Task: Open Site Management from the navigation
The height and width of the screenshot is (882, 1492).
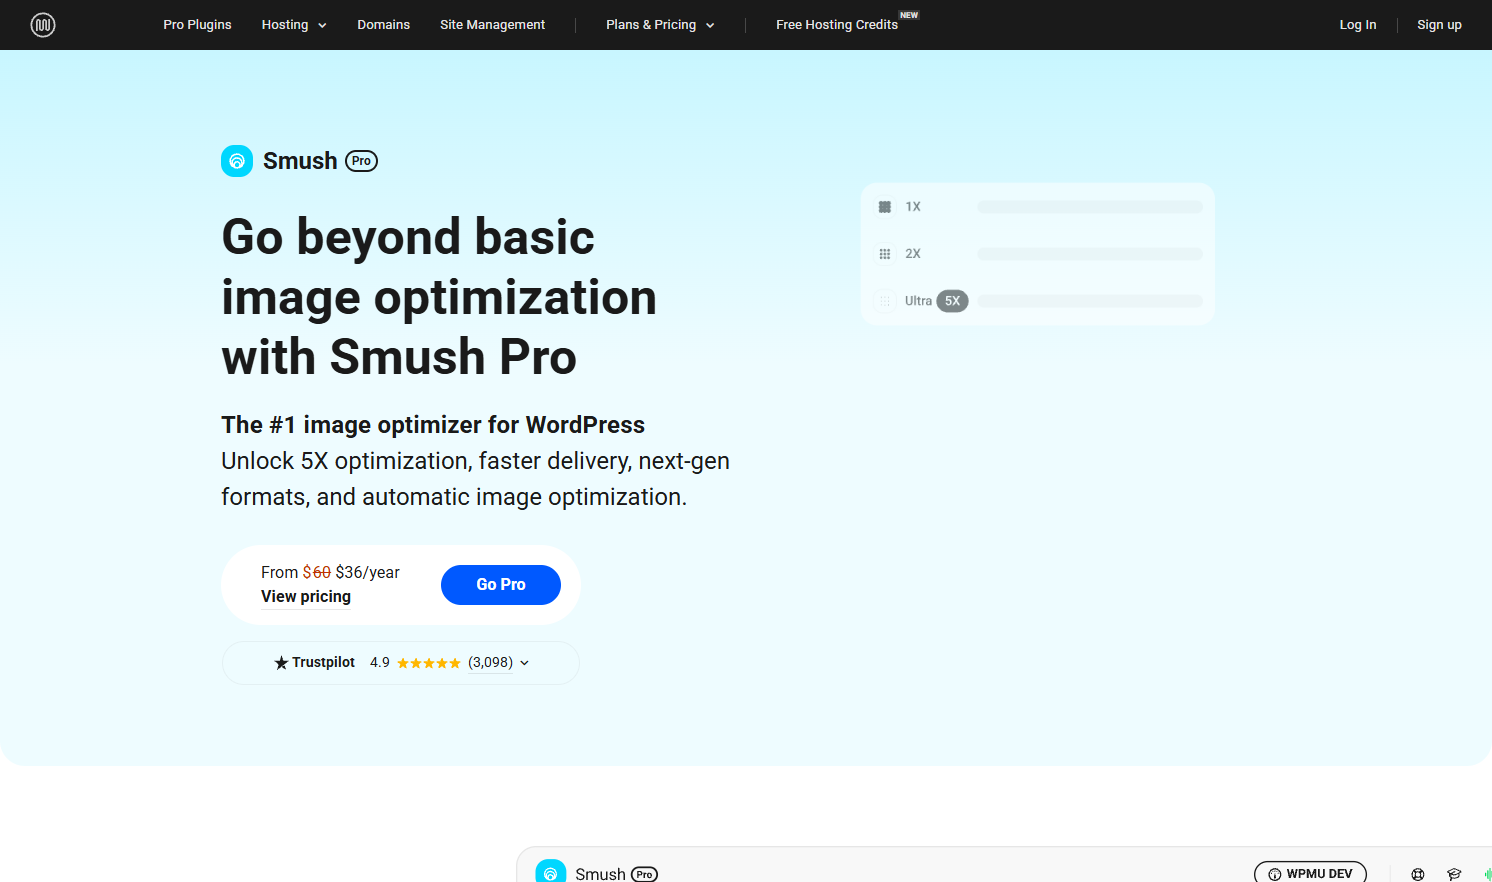Action: [493, 25]
